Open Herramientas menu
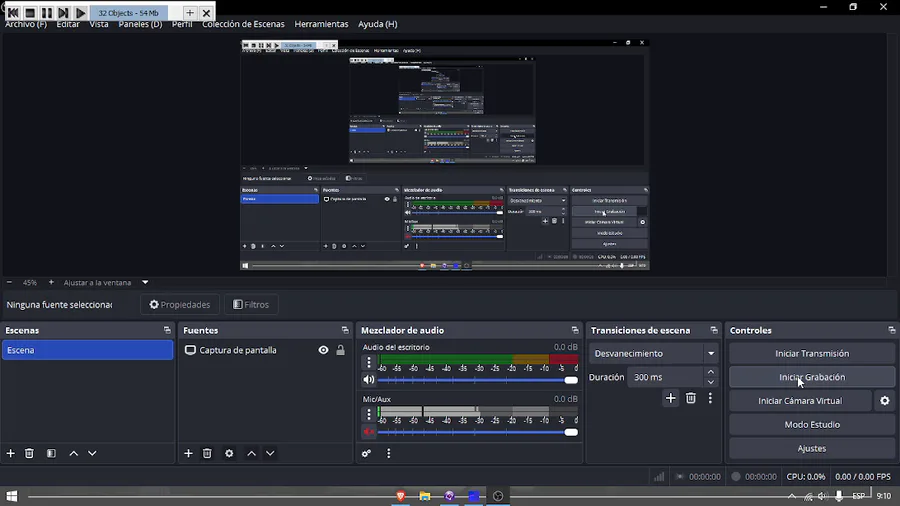Image resolution: width=900 pixels, height=506 pixels. click(x=321, y=24)
